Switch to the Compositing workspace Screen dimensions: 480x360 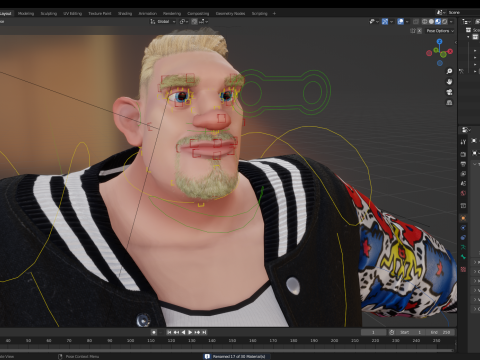tap(198, 13)
